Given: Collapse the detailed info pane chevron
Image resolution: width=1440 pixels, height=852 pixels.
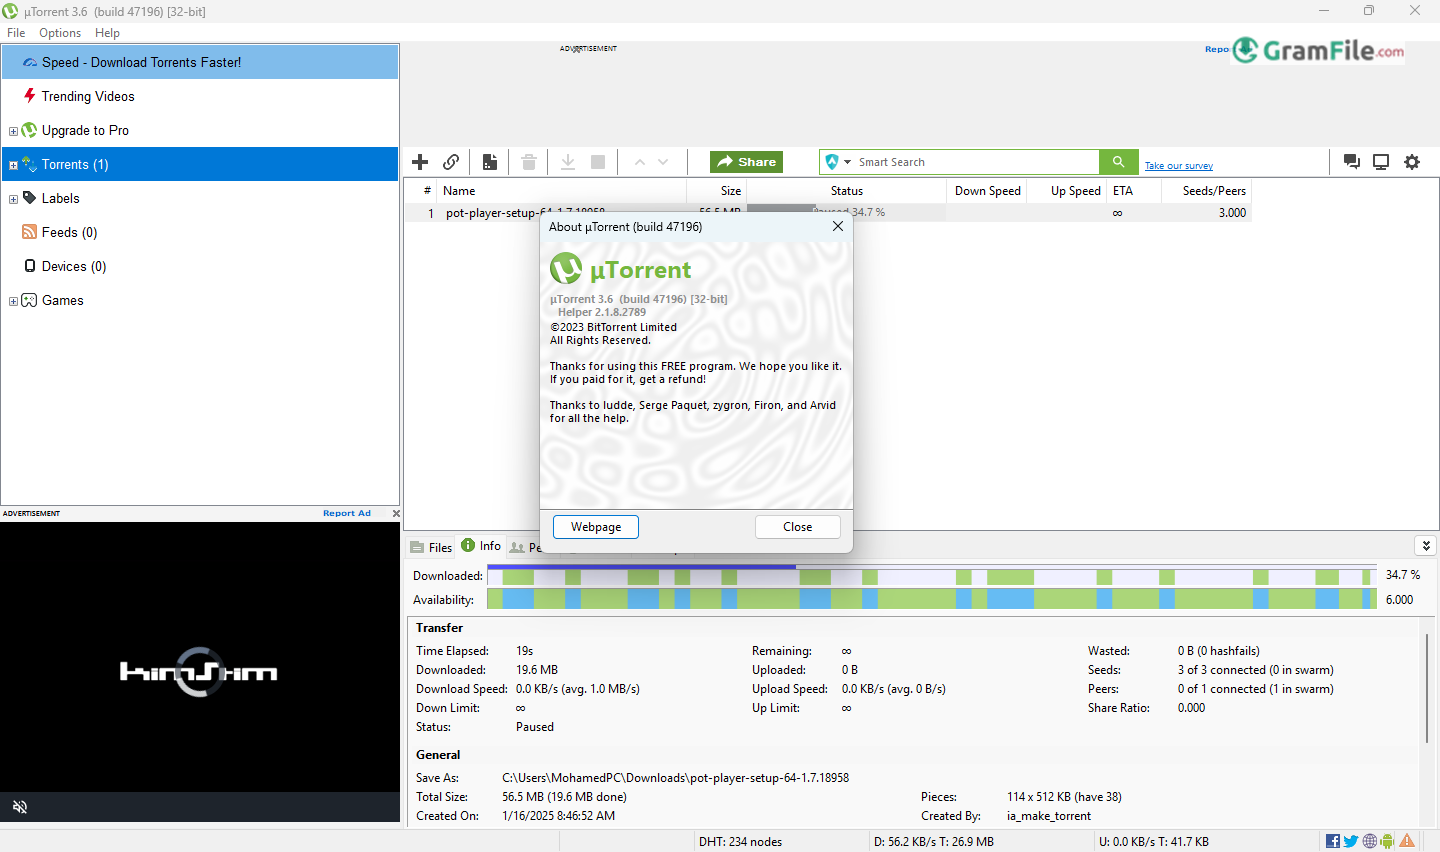Looking at the screenshot, I should pyautogui.click(x=1426, y=545).
